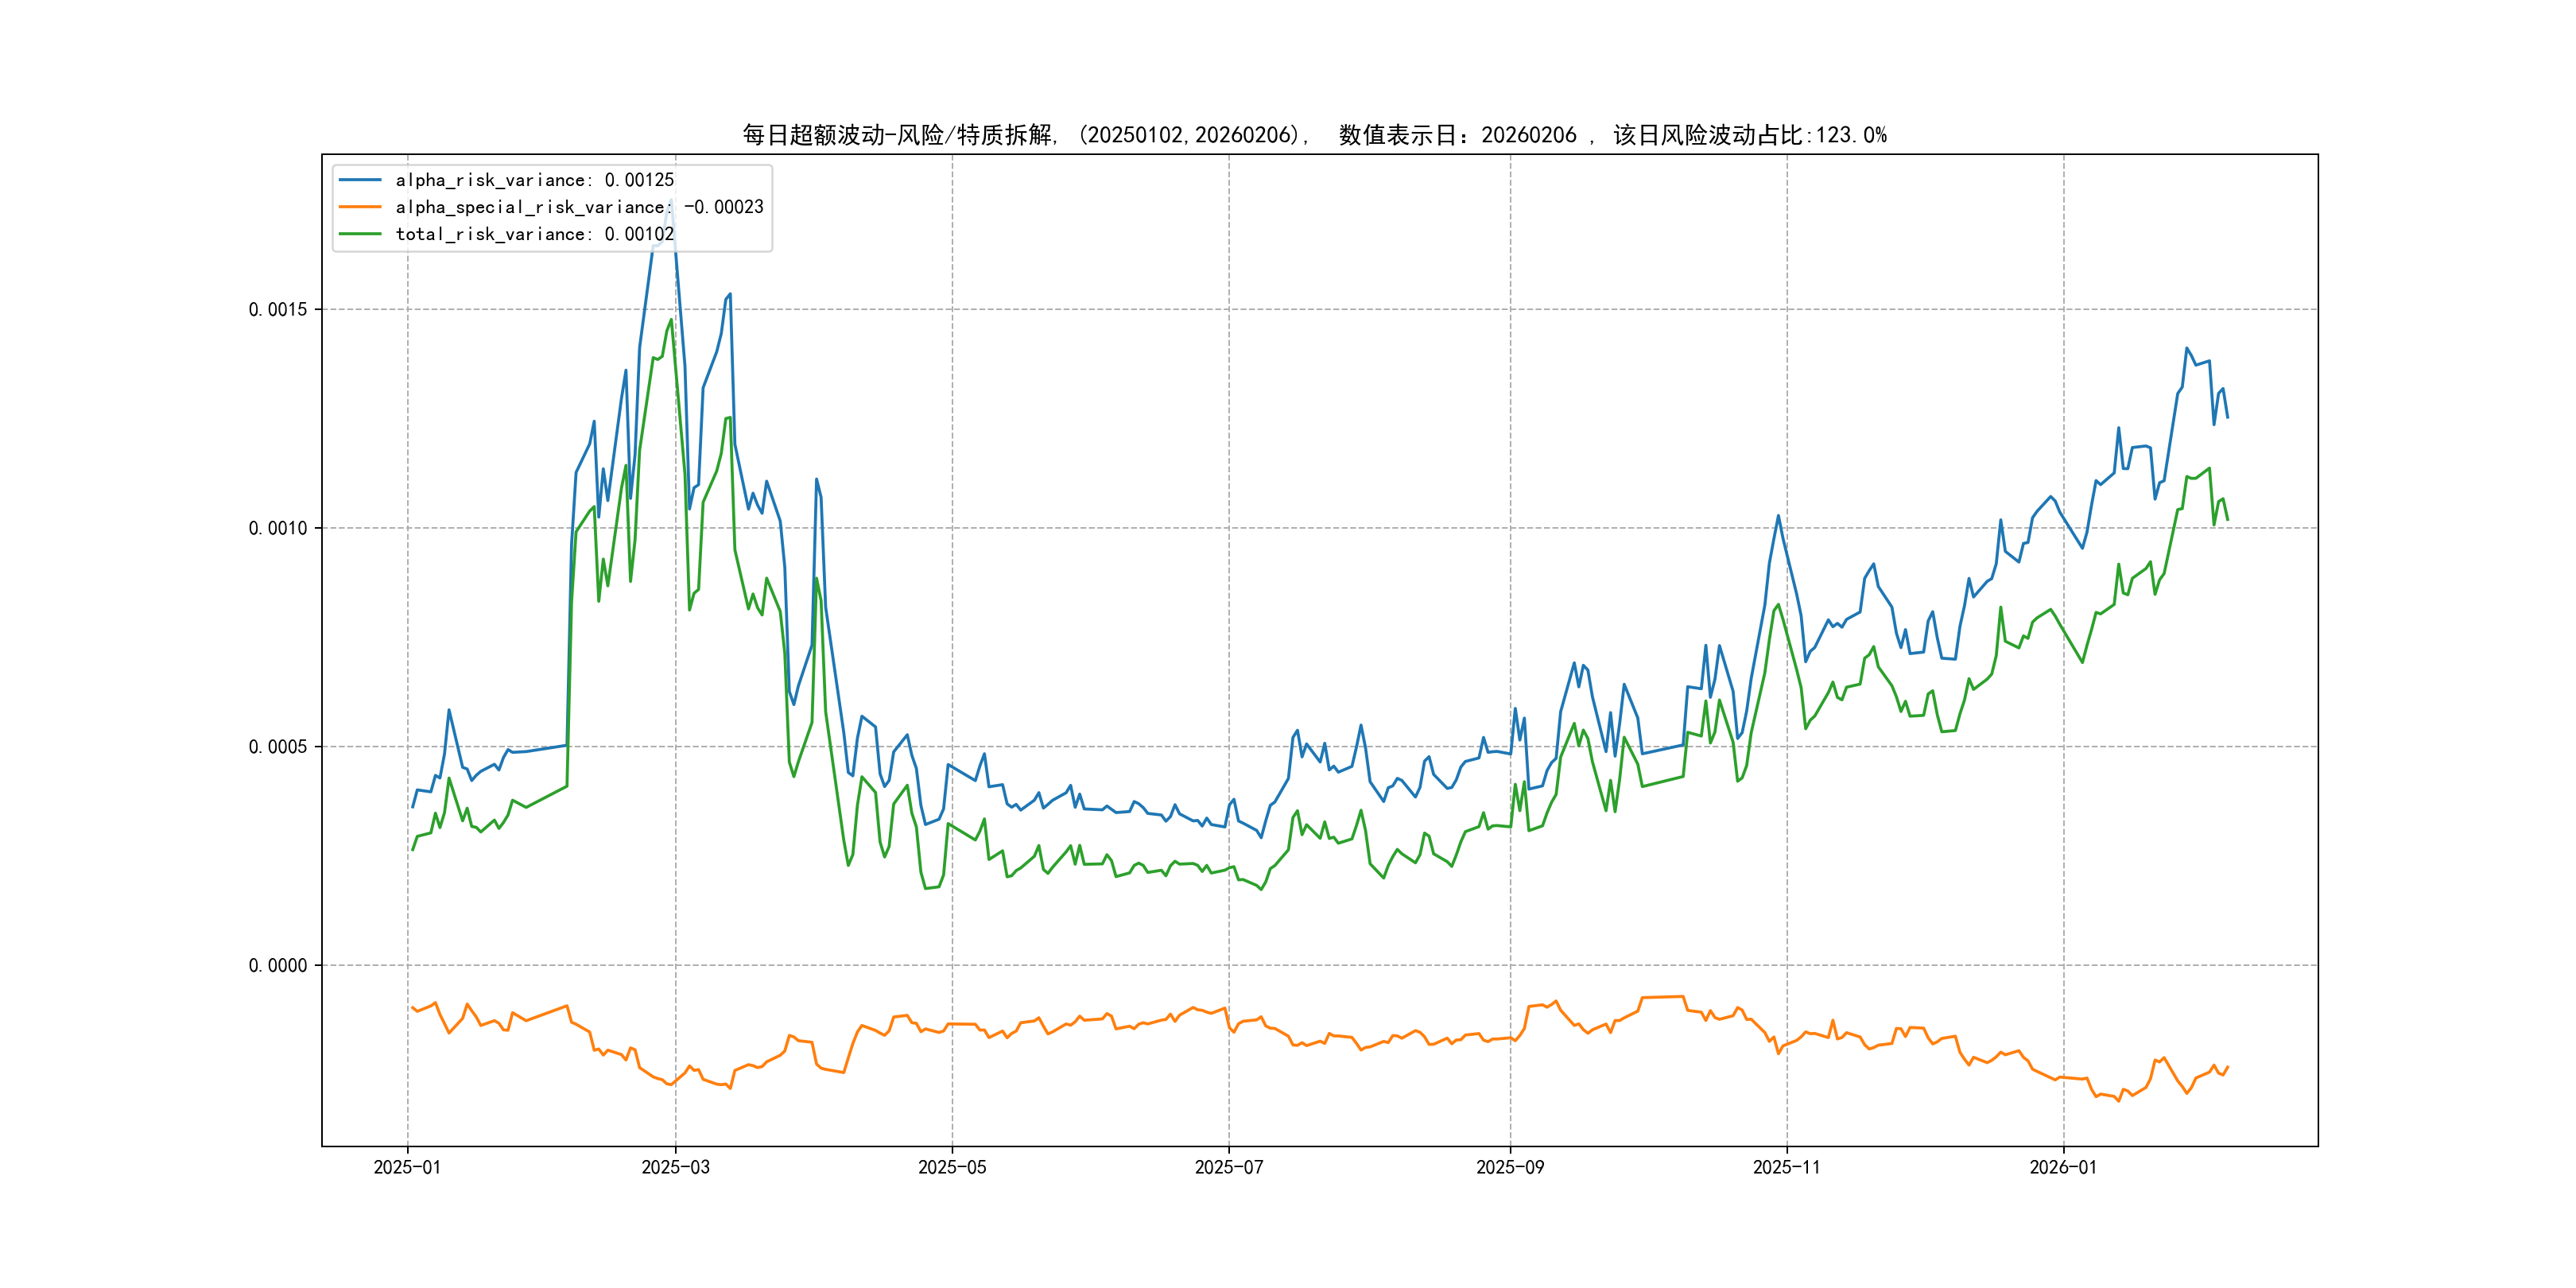Screen dimensions: 2576x1288
Task: Click the 2025-05 x-axis tick label
Action: (x=952, y=1167)
